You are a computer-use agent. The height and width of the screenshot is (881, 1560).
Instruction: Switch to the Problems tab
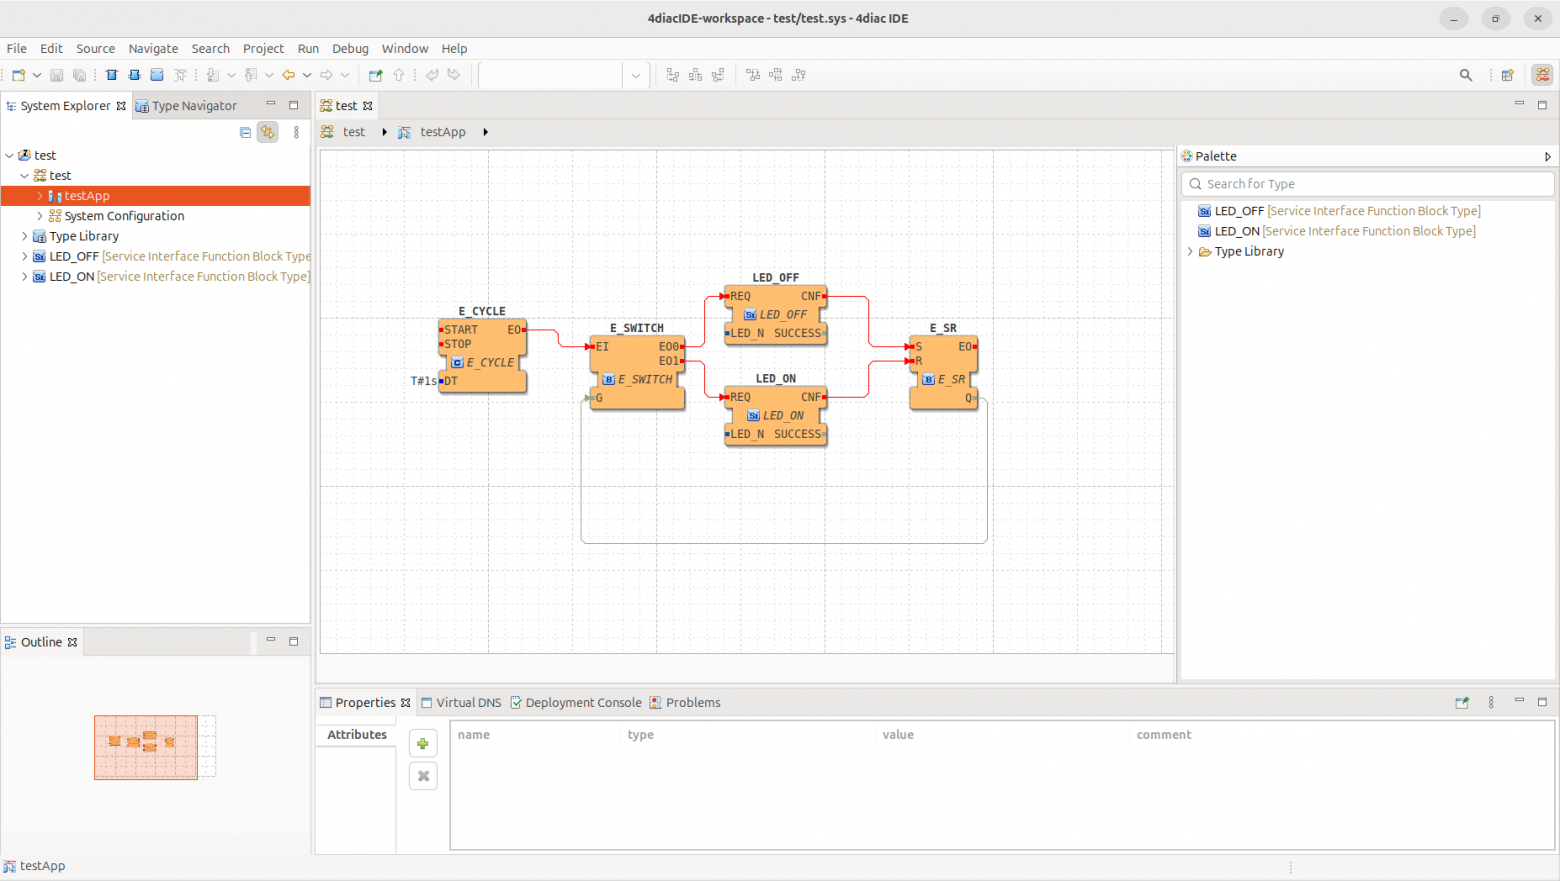(x=685, y=702)
